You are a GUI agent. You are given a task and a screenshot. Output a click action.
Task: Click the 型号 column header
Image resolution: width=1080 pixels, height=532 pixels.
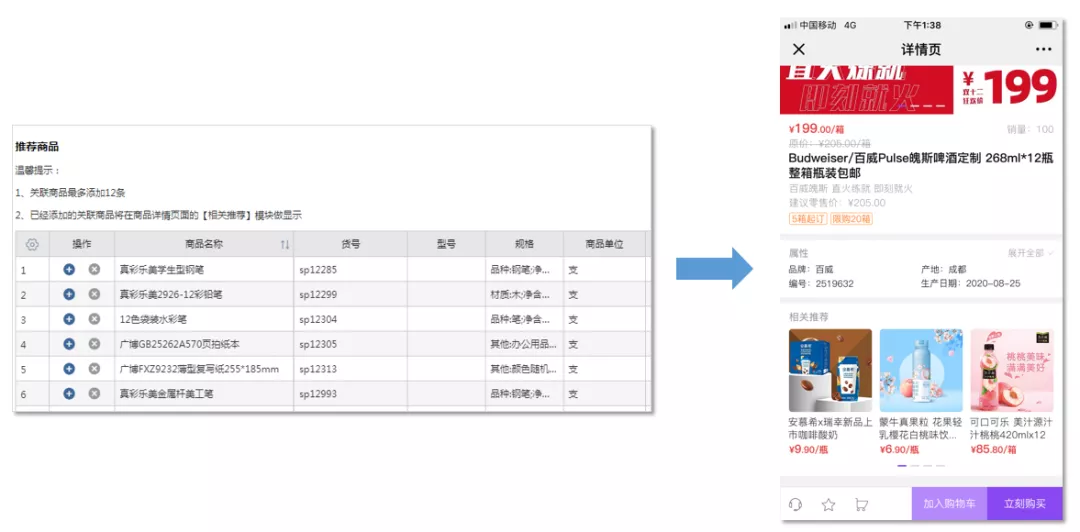tap(446, 244)
